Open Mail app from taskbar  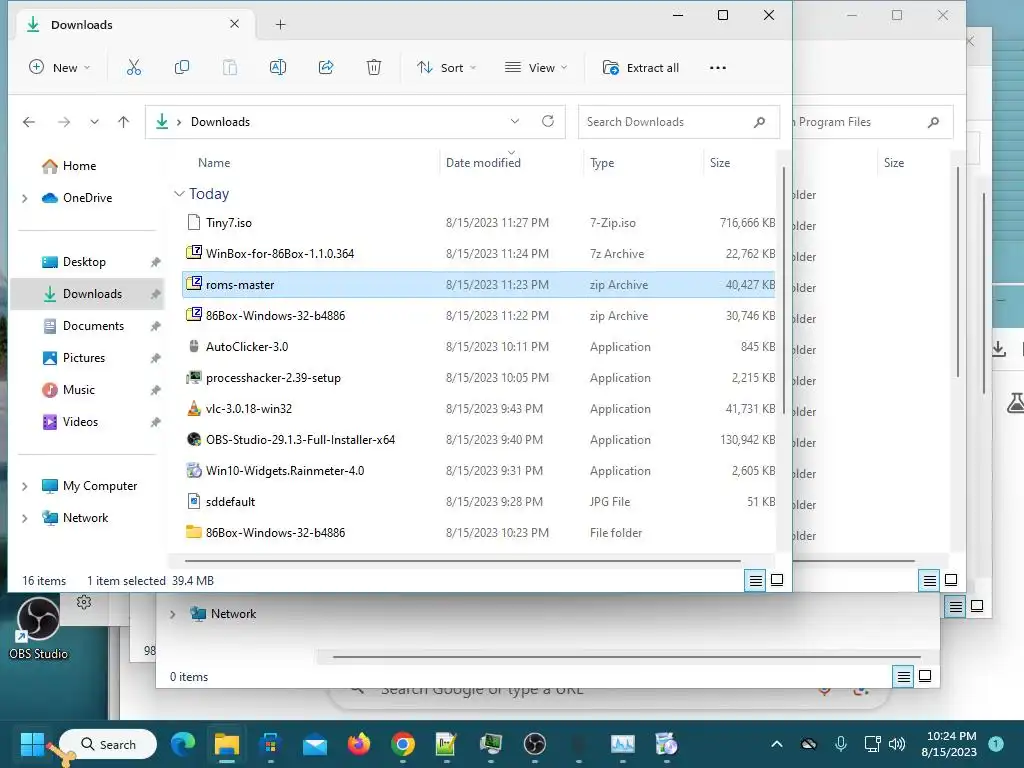(315, 744)
